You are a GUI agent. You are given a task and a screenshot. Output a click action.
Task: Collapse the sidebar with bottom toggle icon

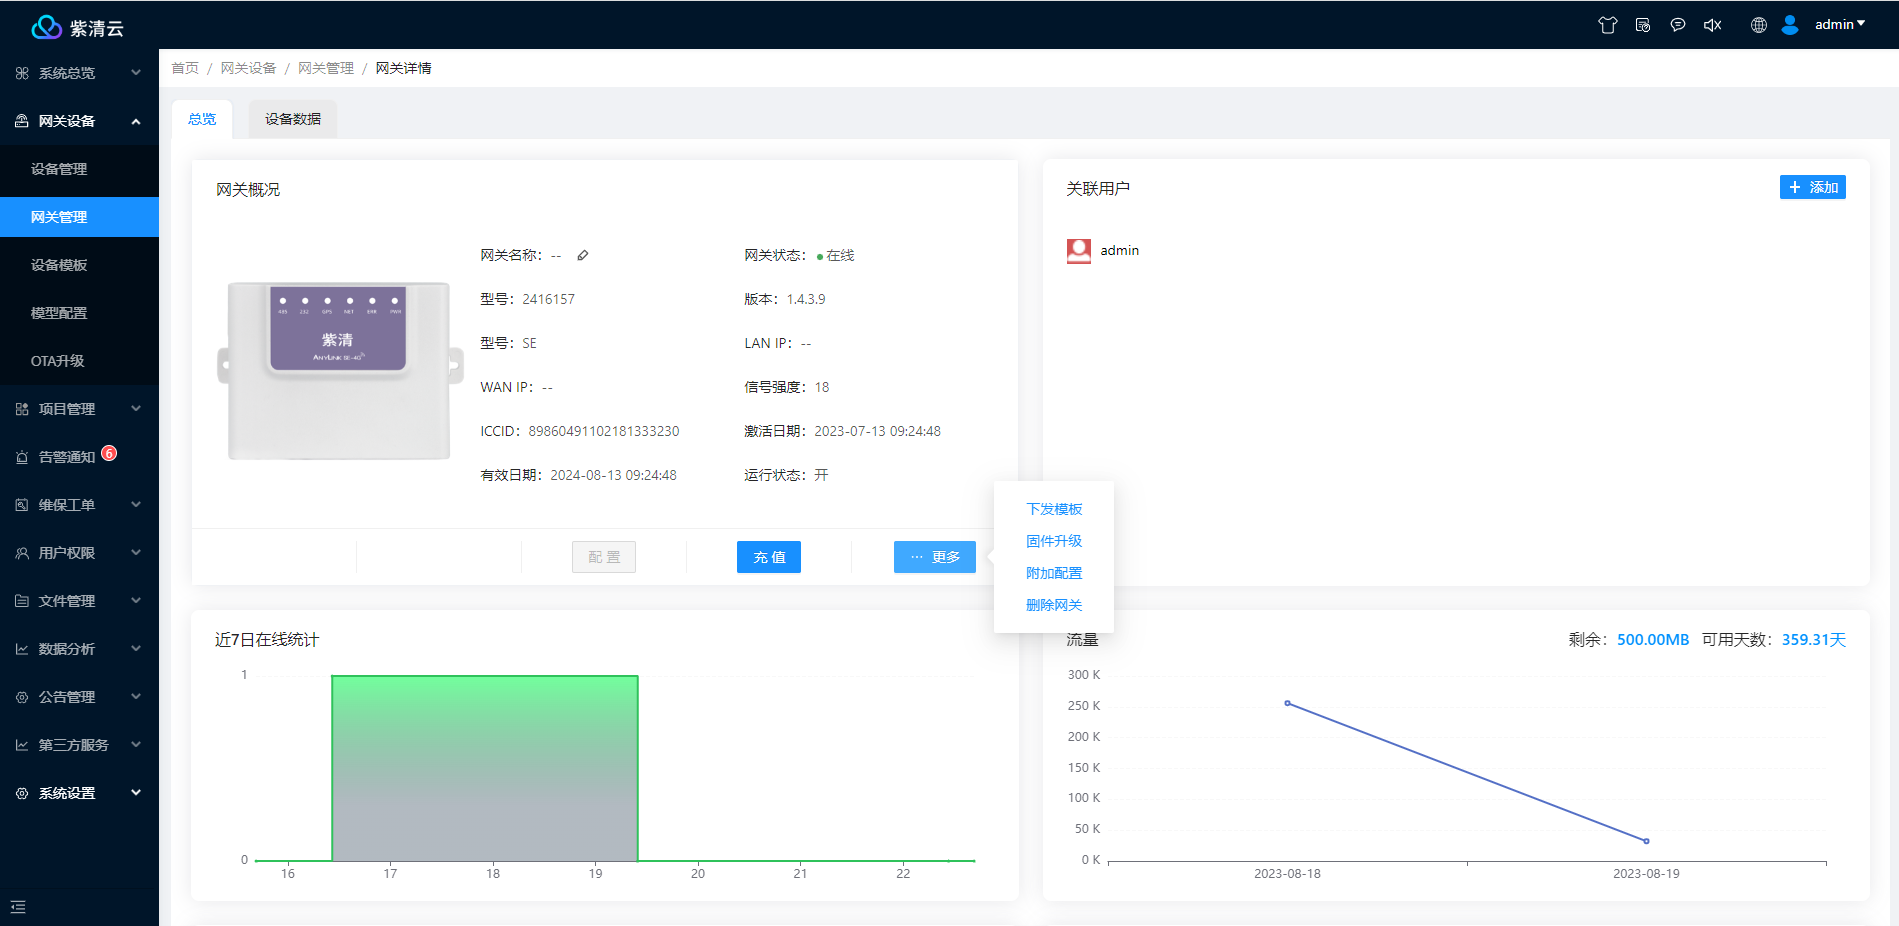[x=18, y=907]
